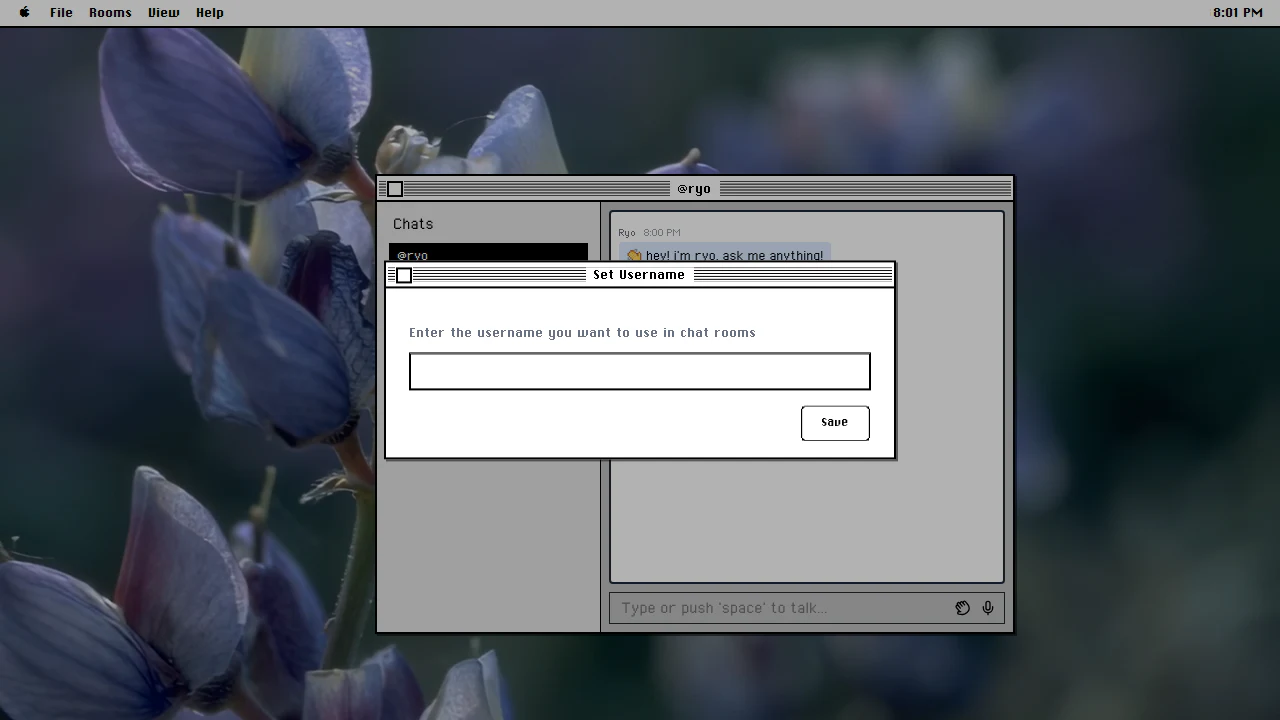Click the @ryo window title bar
This screenshot has width=1280, height=720.
click(695, 189)
